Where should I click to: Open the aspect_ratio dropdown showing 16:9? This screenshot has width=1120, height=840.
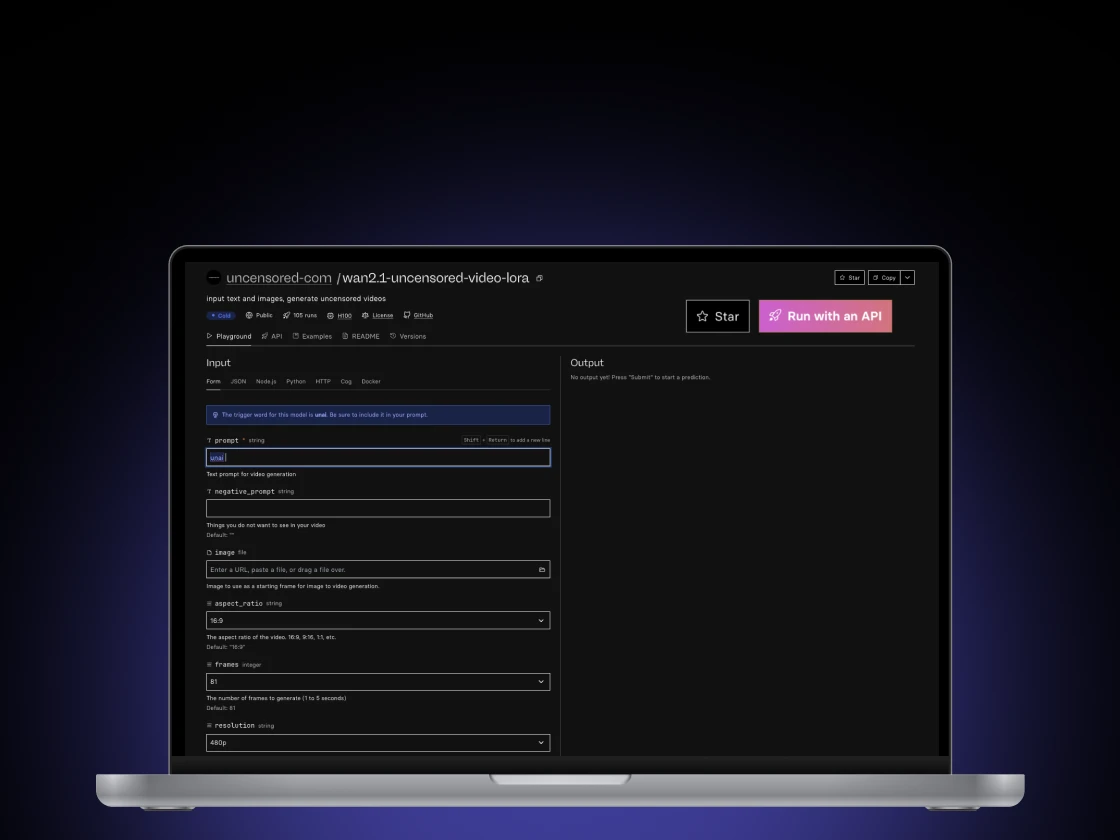pos(378,620)
